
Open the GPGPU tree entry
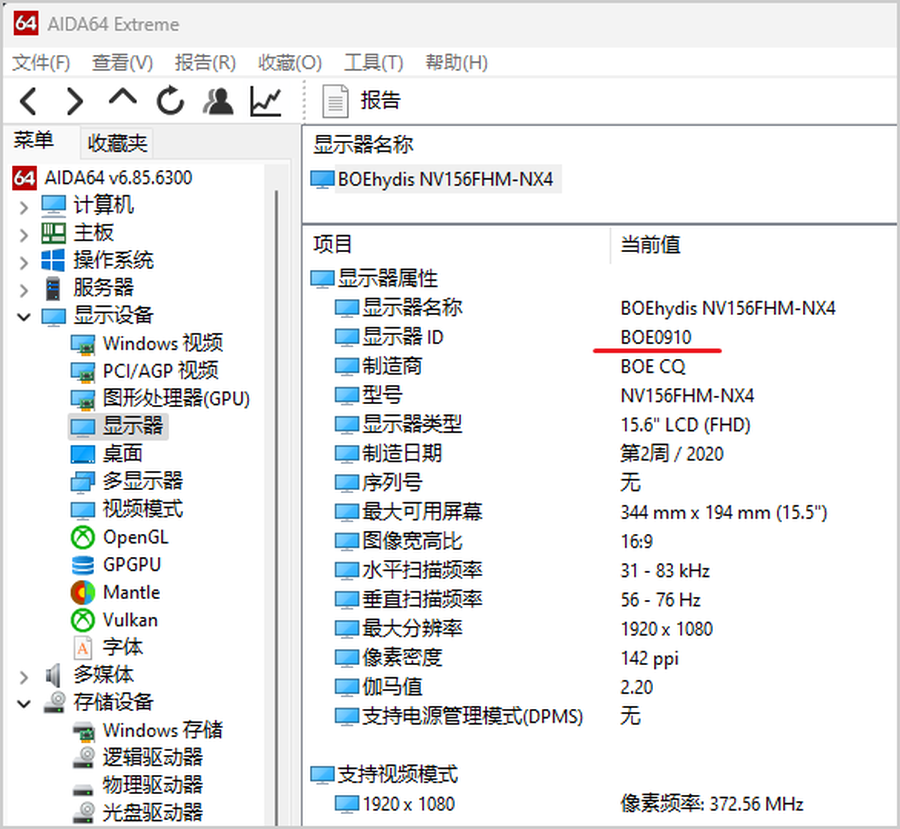[x=131, y=565]
